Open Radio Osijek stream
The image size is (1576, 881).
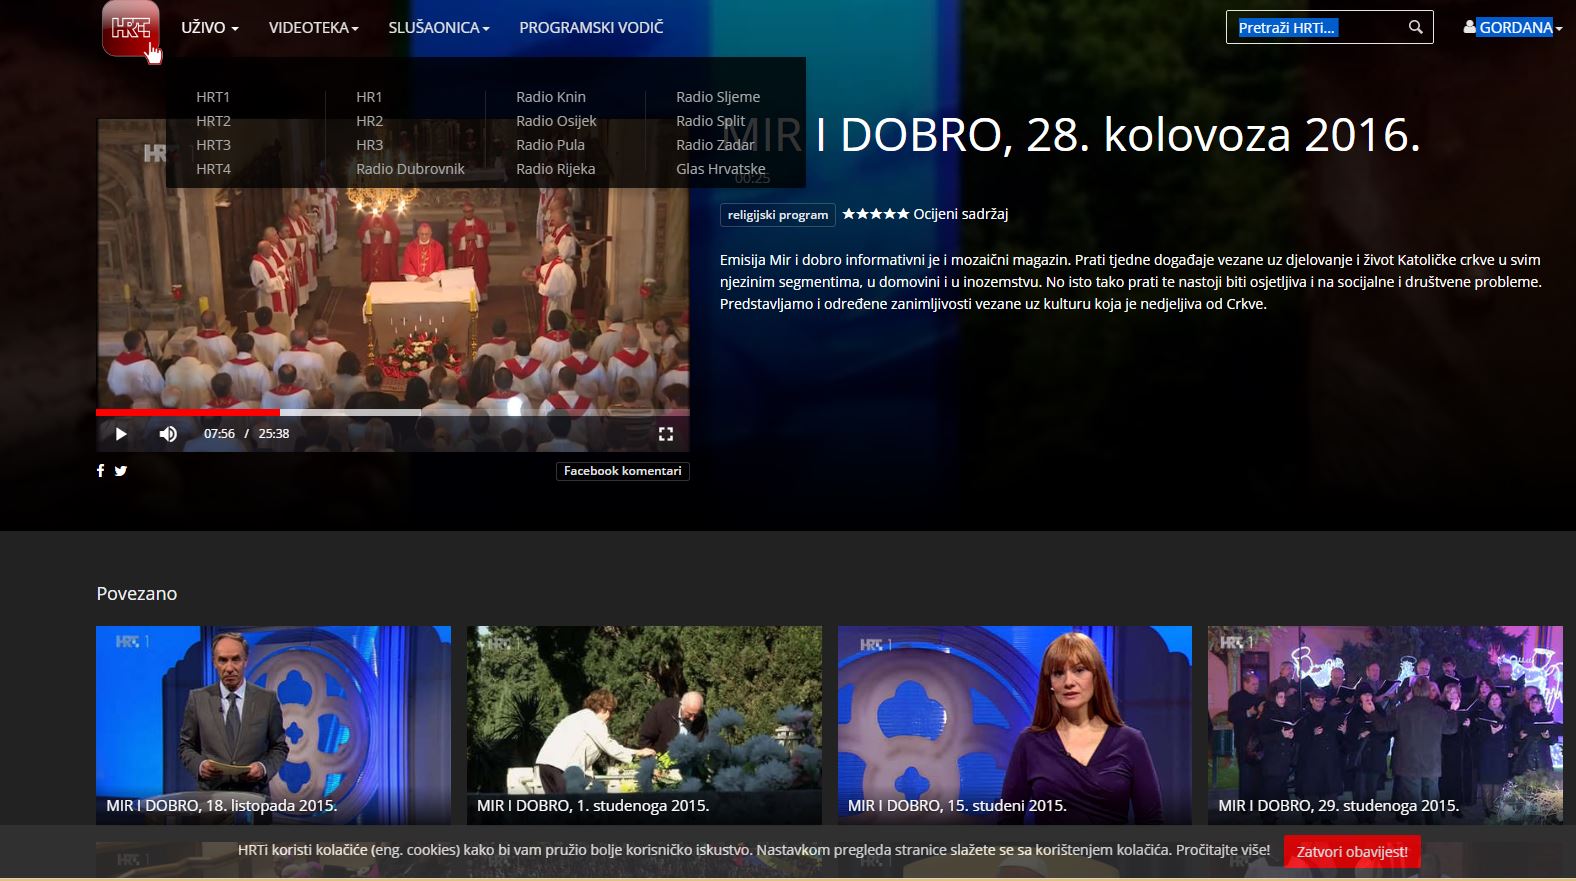click(x=556, y=121)
